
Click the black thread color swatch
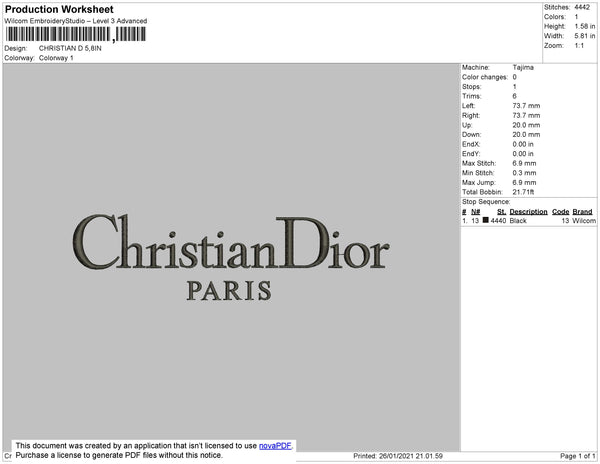(x=486, y=220)
